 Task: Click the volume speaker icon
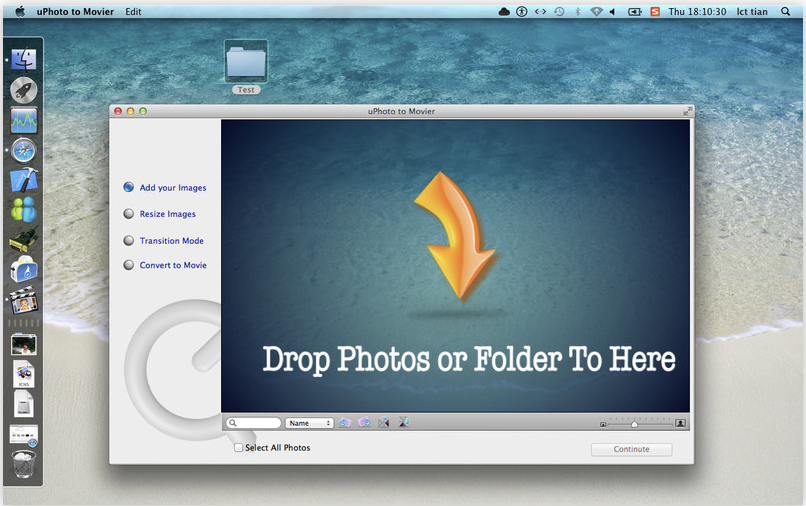tap(613, 11)
